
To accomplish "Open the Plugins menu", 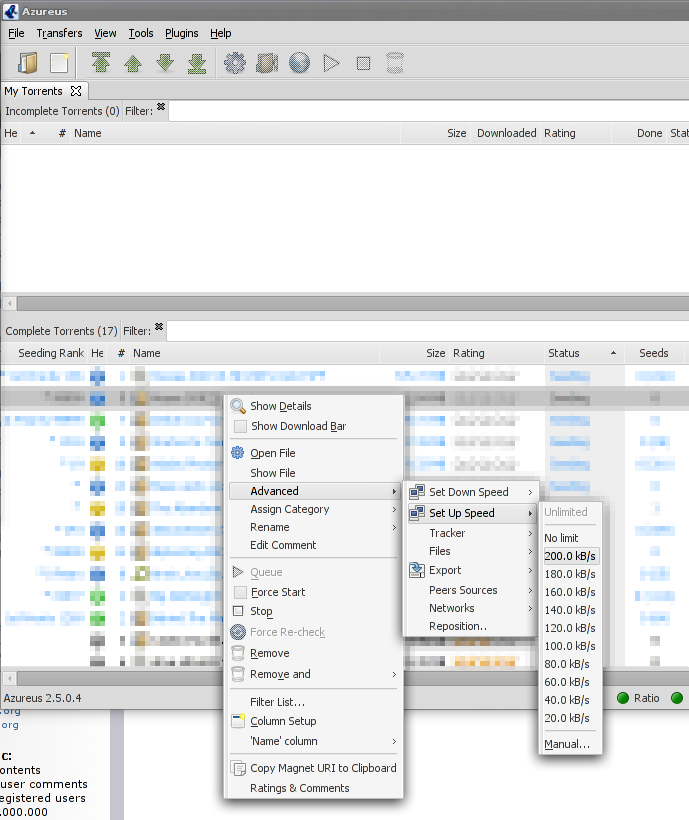I will coord(181,33).
